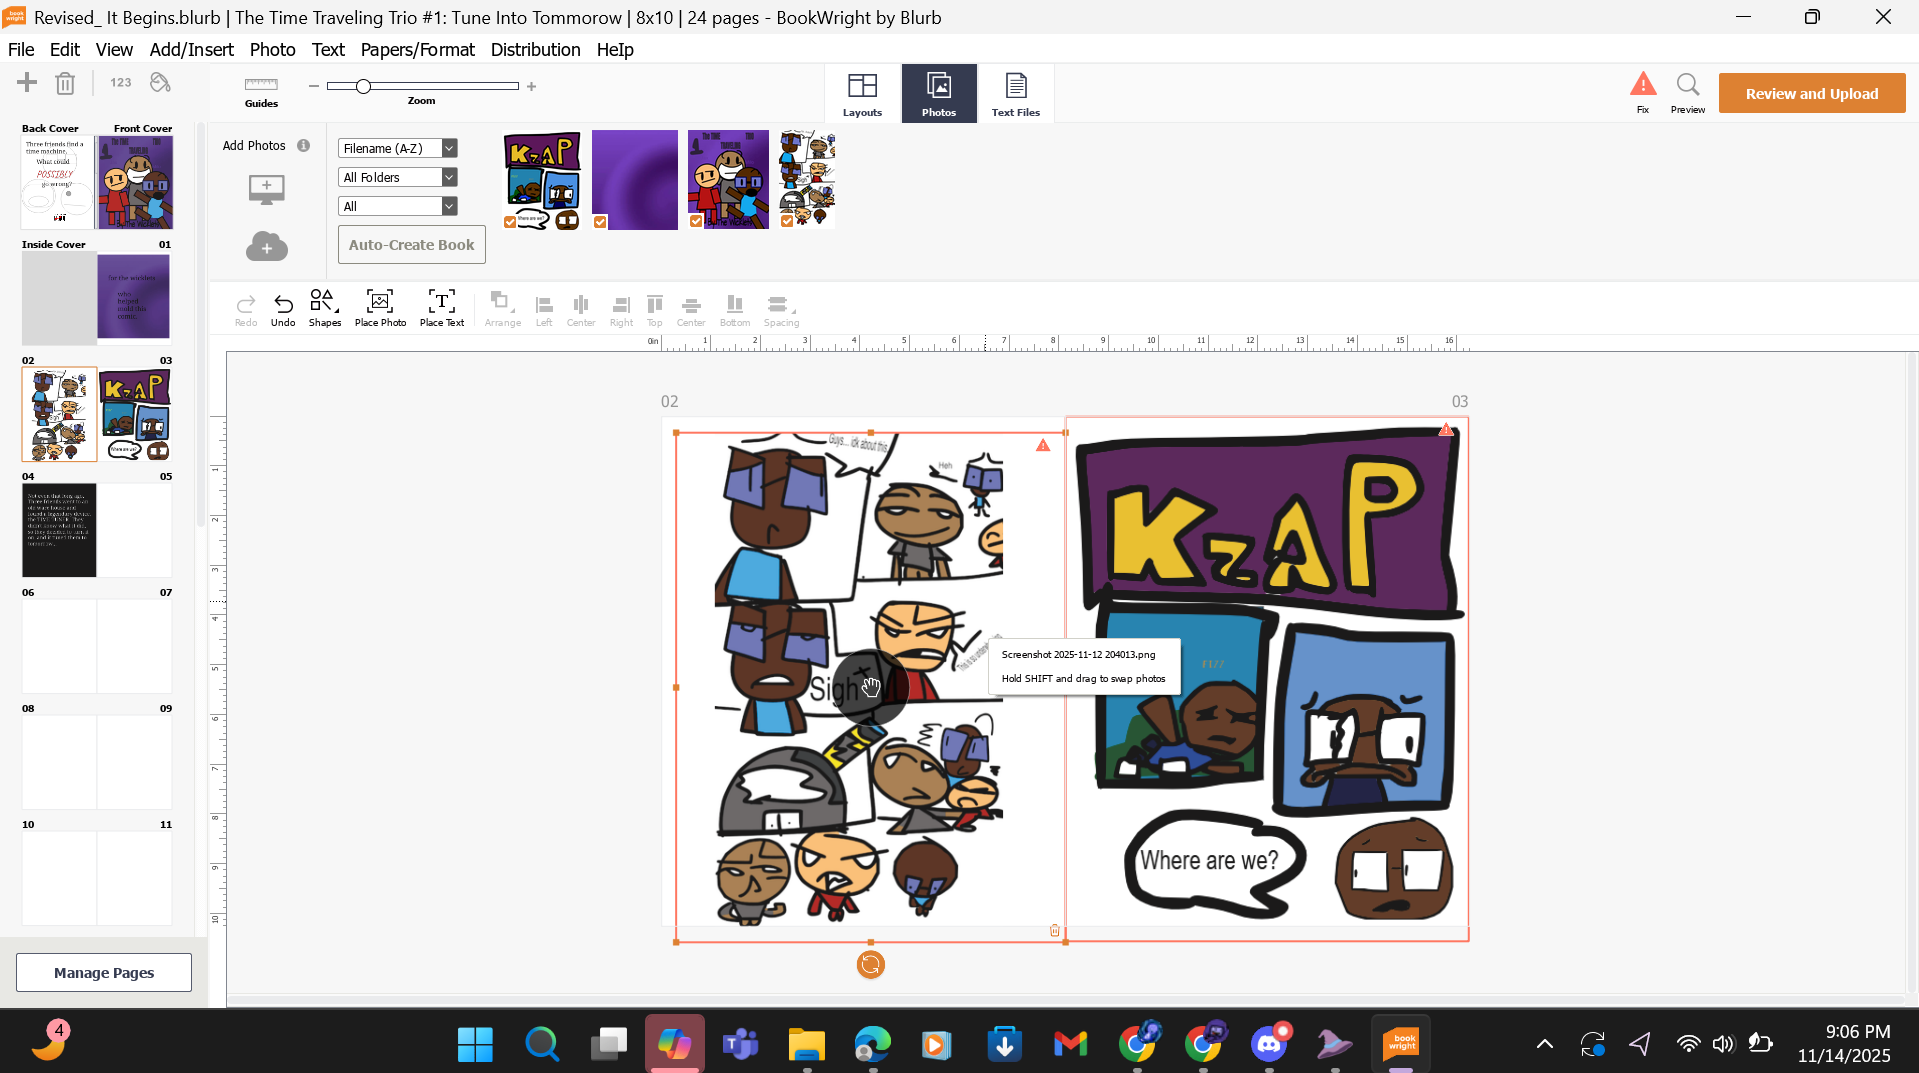The image size is (1919, 1073).
Task: Switch to the Layouts tab
Action: pyautogui.click(x=862, y=93)
